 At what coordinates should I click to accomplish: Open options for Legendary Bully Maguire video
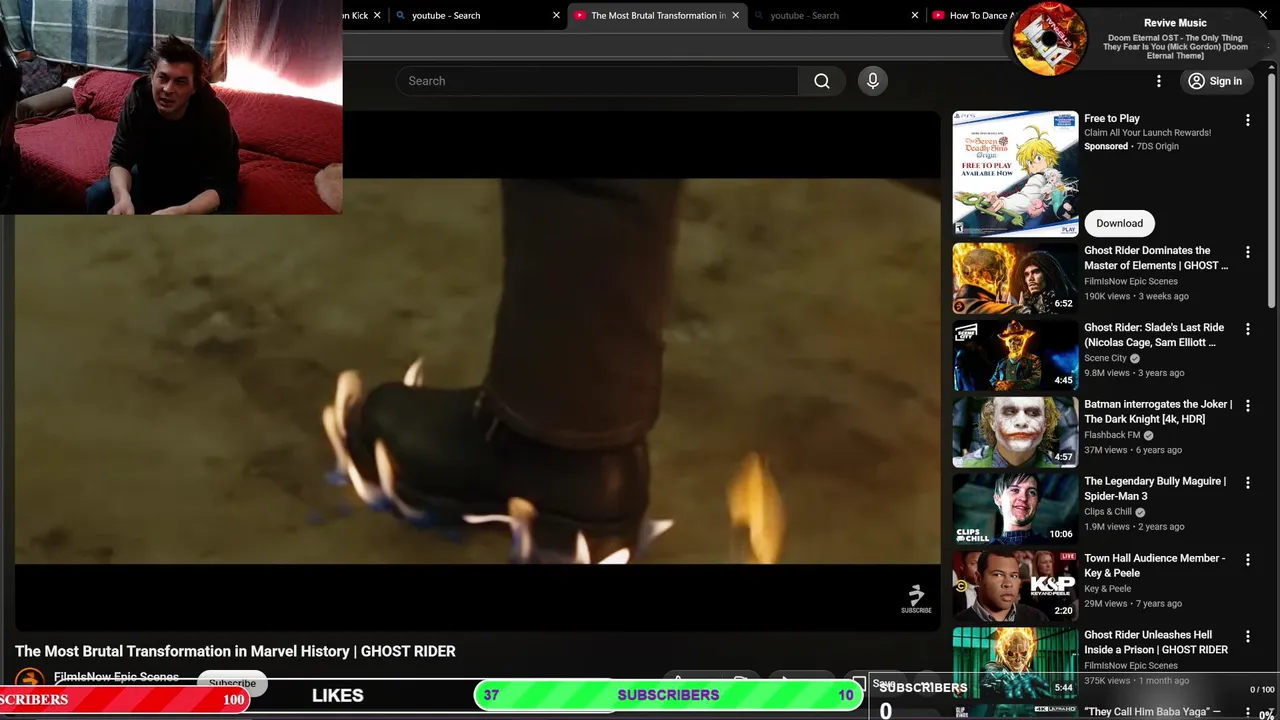coord(1247,483)
